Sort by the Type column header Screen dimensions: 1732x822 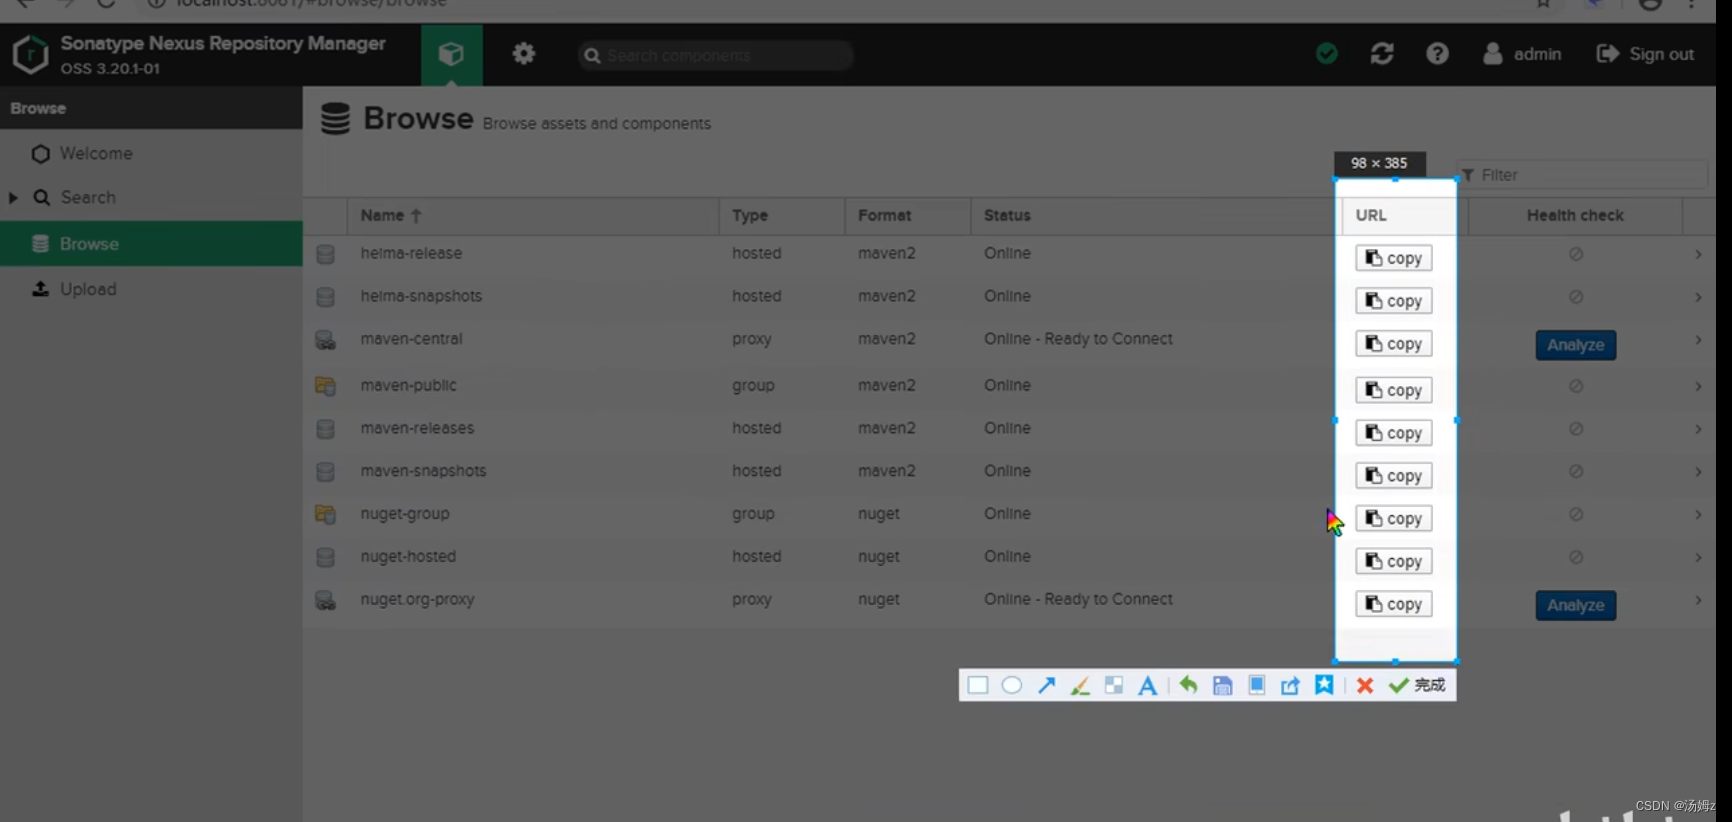(782, 215)
